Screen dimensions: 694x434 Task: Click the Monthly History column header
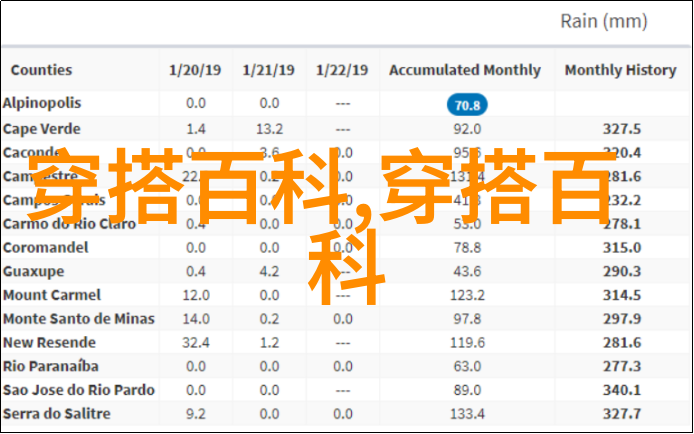point(621,70)
